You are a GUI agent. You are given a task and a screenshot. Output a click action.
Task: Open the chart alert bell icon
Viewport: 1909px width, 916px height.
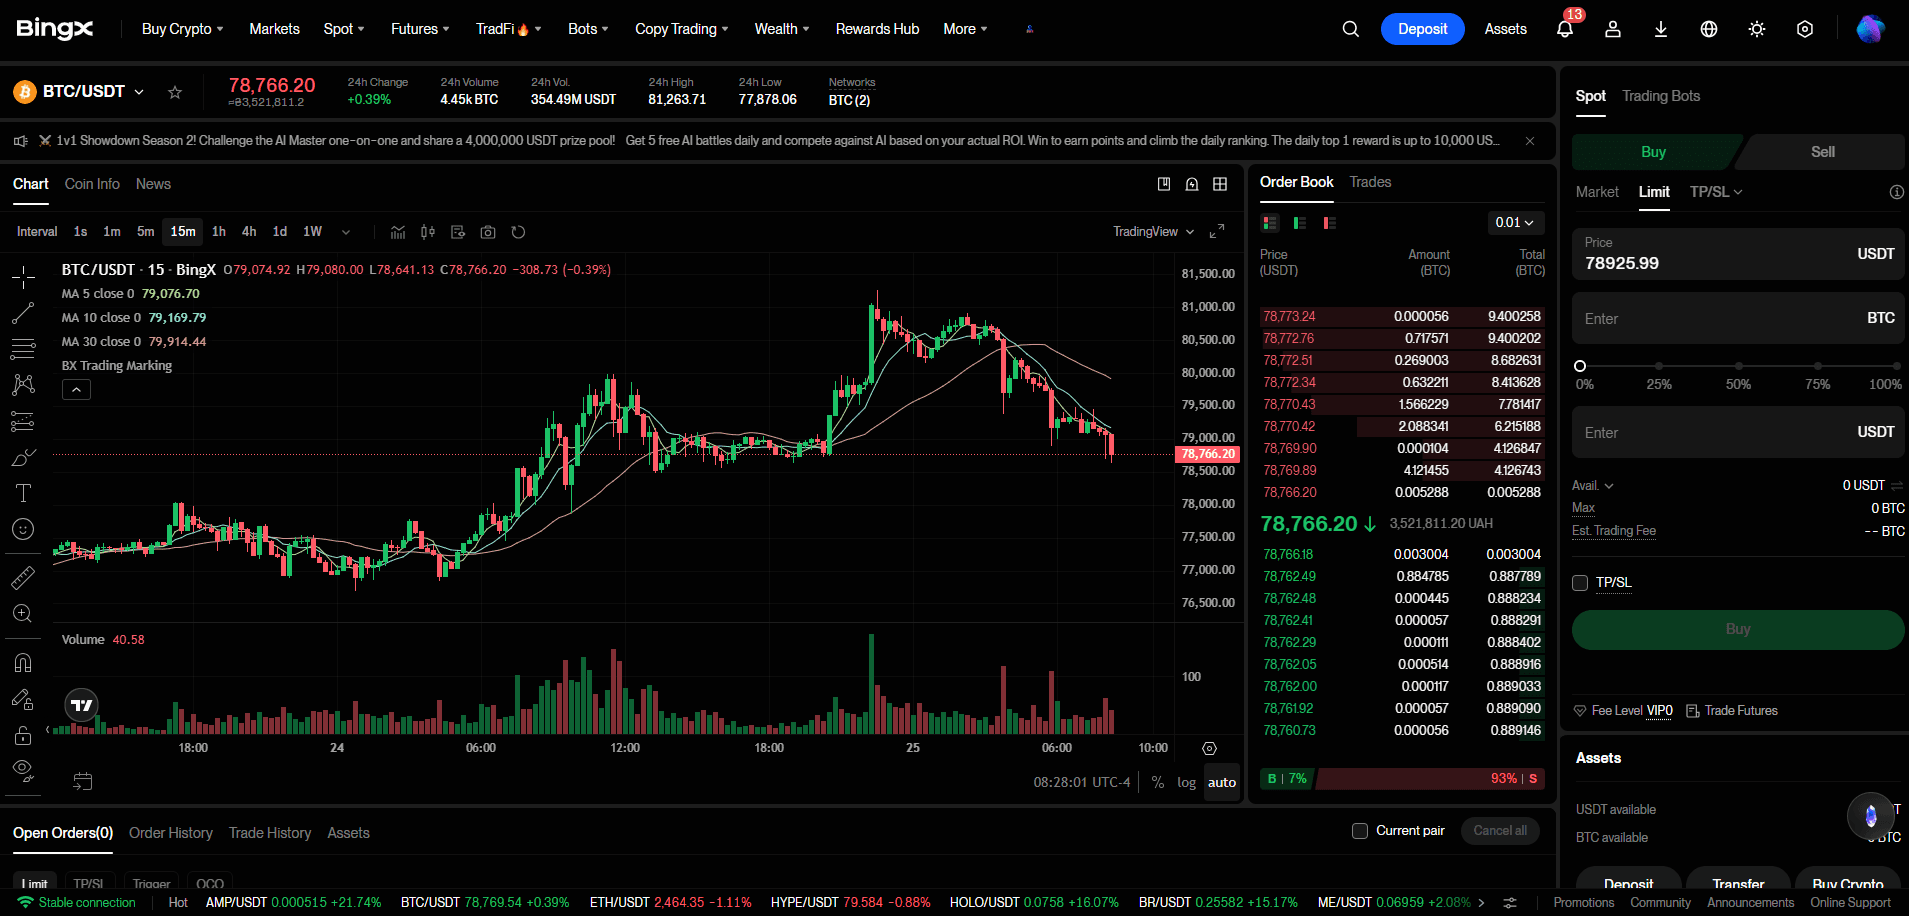tap(1192, 184)
